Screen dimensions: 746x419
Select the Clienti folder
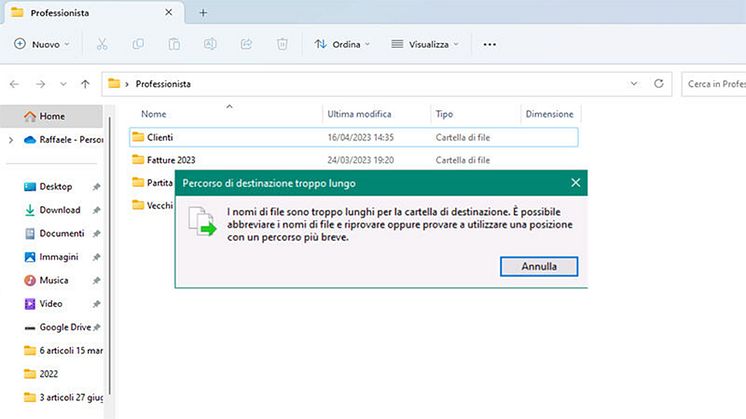tap(160, 136)
